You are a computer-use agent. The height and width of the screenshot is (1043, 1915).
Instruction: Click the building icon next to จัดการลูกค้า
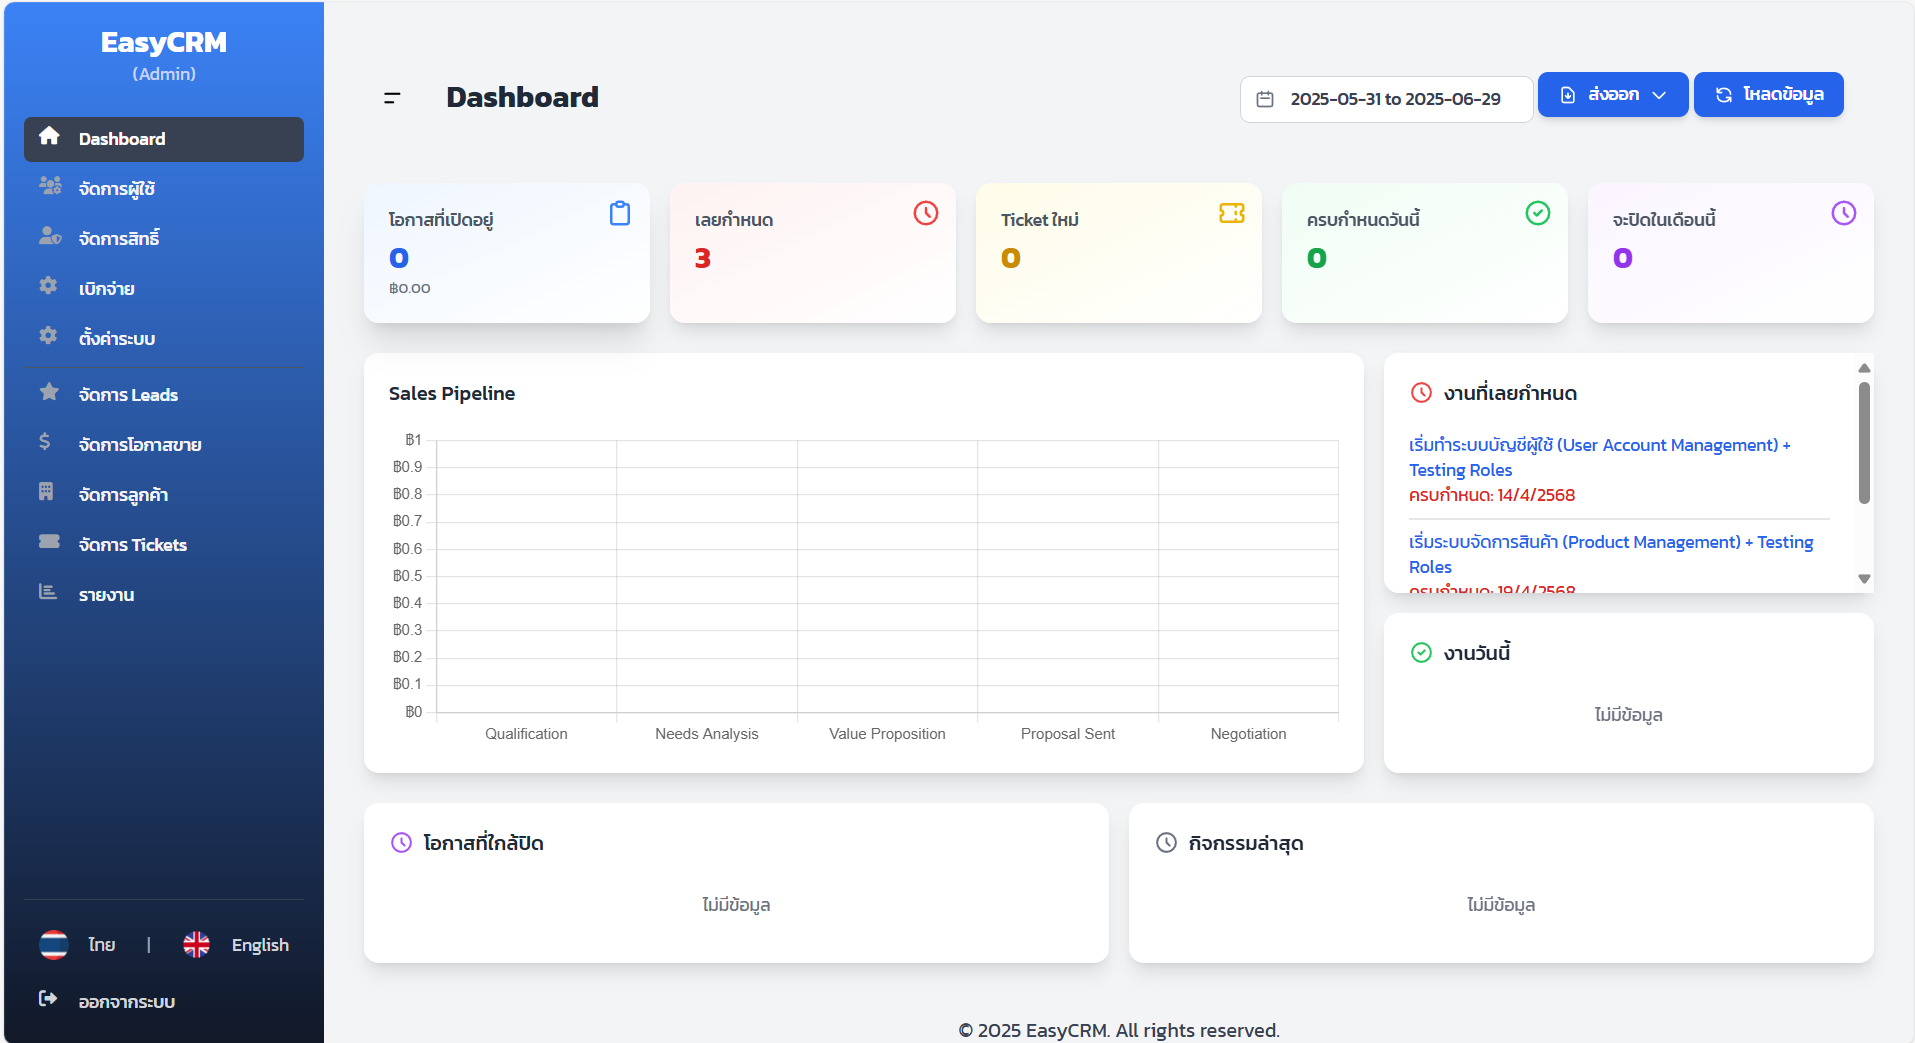[x=46, y=491]
